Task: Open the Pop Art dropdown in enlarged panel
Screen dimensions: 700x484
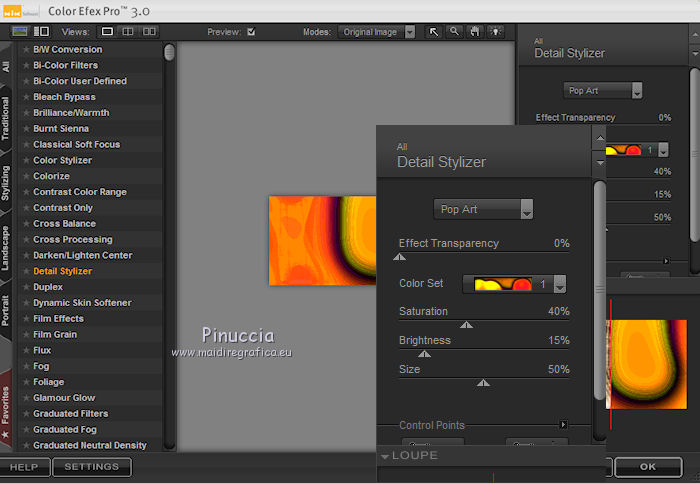Action: tap(483, 209)
